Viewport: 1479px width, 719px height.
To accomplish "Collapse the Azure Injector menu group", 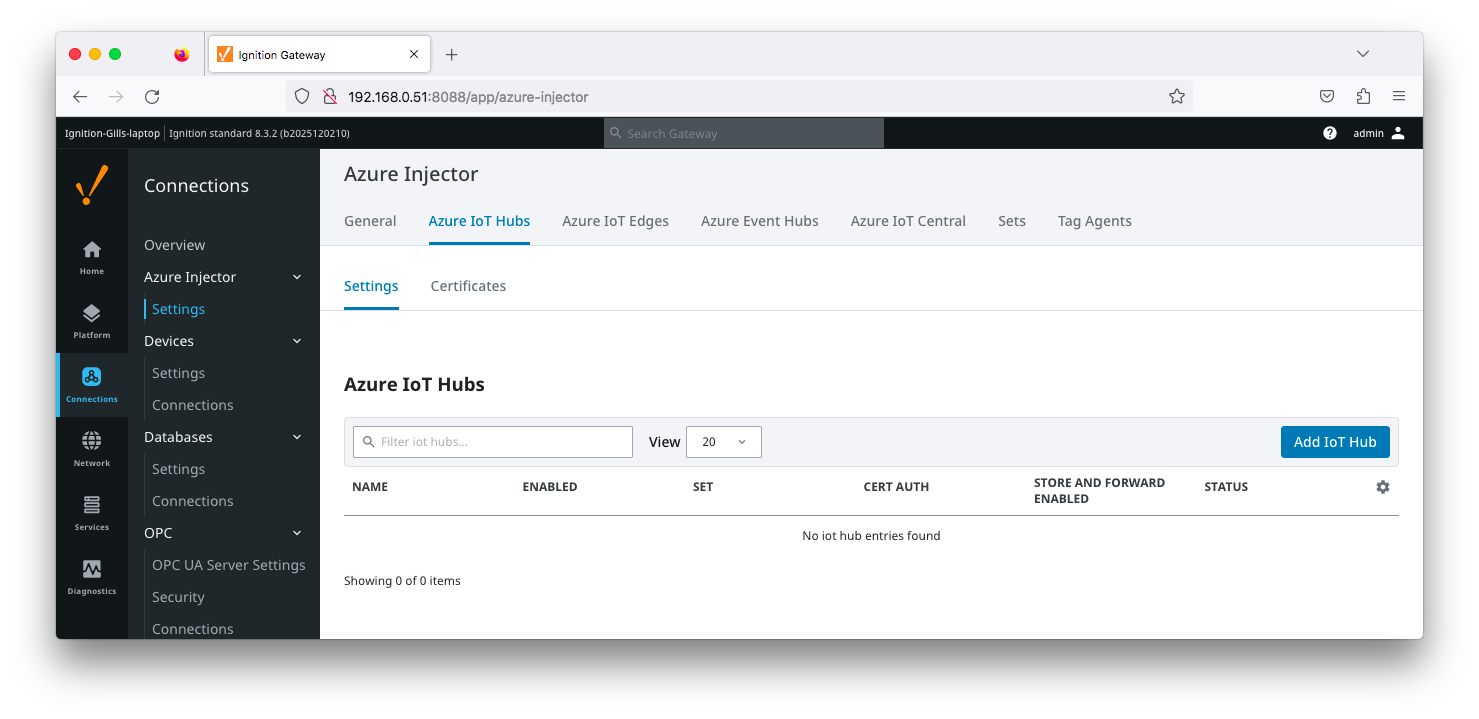I will (x=297, y=277).
